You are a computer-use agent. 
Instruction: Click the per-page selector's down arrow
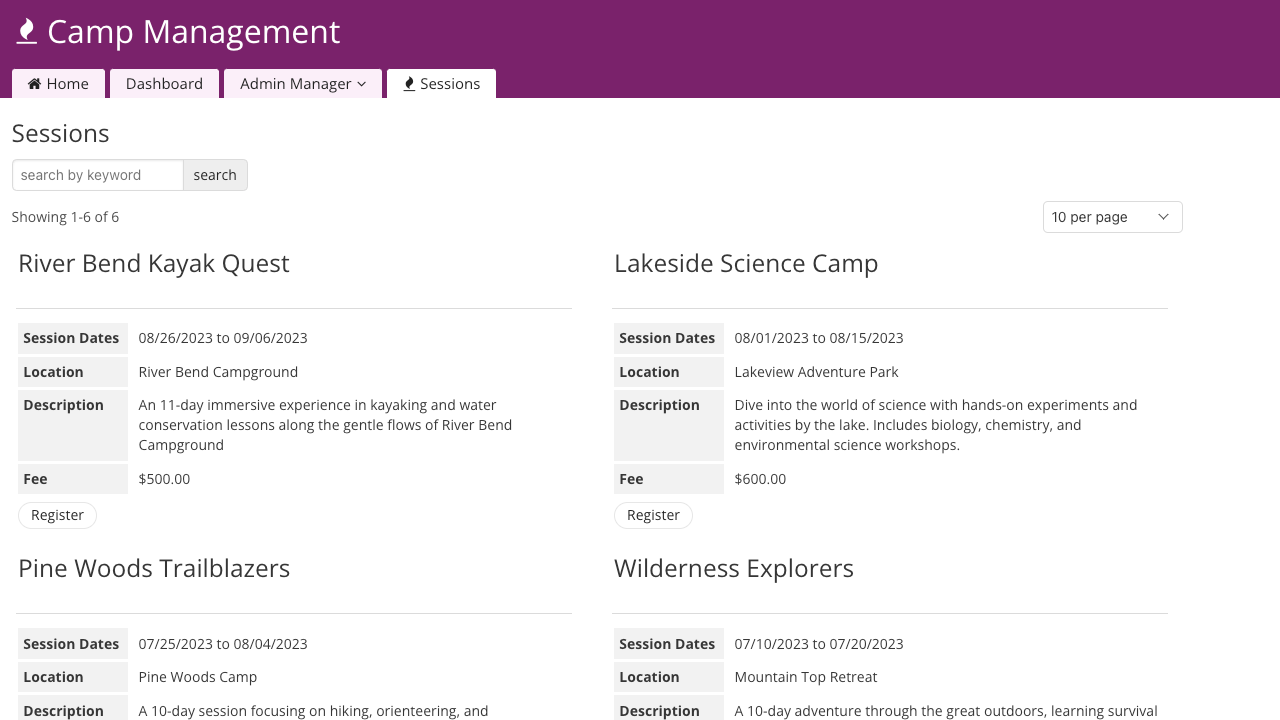(x=1163, y=217)
